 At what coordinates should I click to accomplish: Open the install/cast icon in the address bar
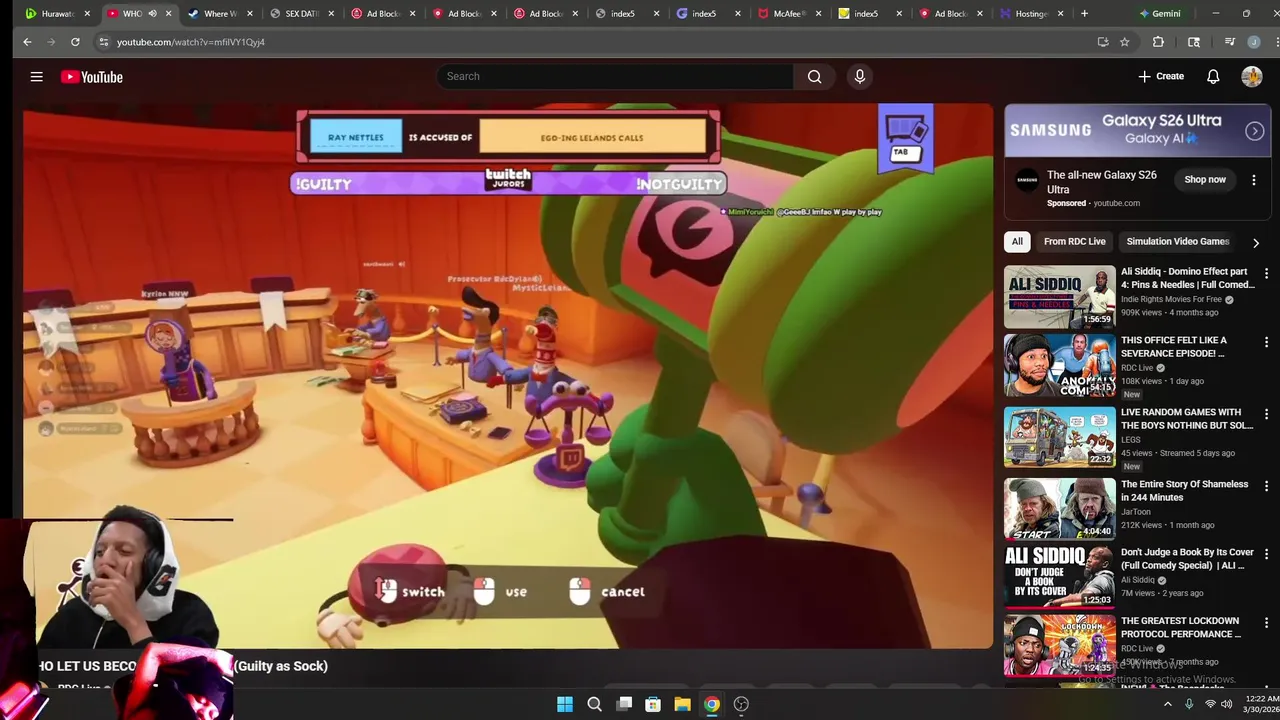[1103, 42]
